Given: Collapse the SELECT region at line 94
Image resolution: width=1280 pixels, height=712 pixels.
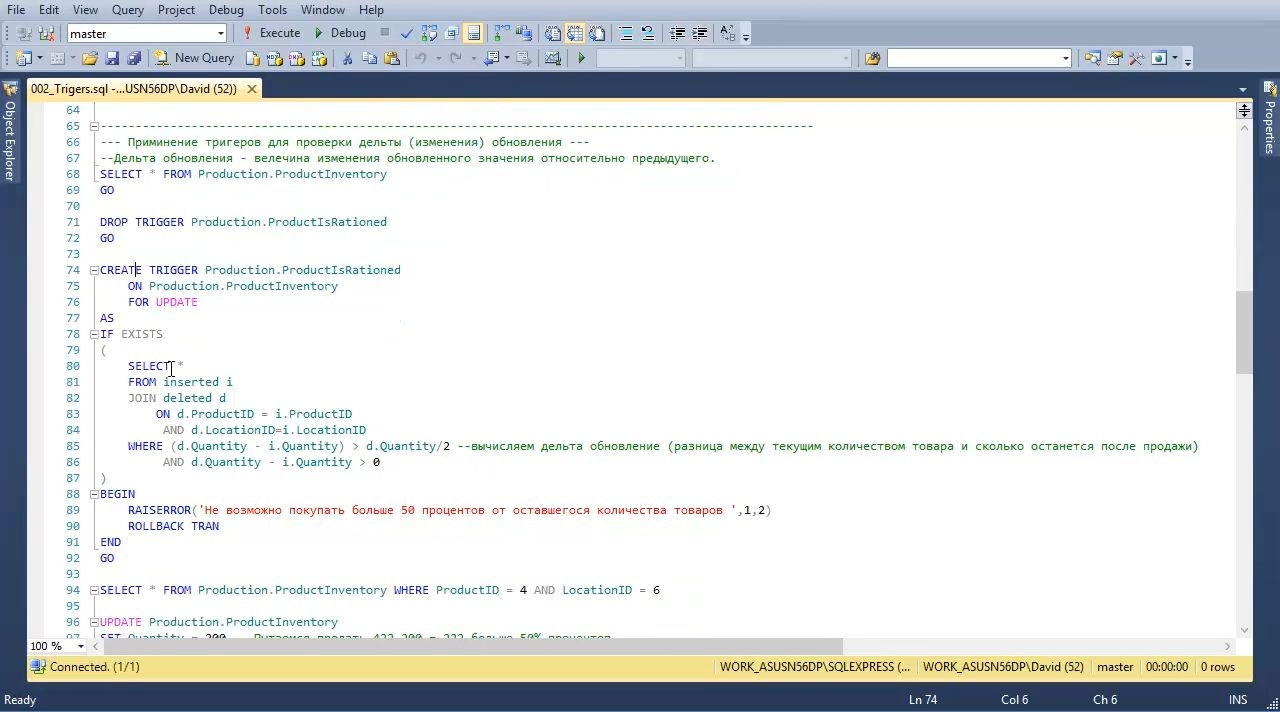Looking at the screenshot, I should (x=94, y=590).
